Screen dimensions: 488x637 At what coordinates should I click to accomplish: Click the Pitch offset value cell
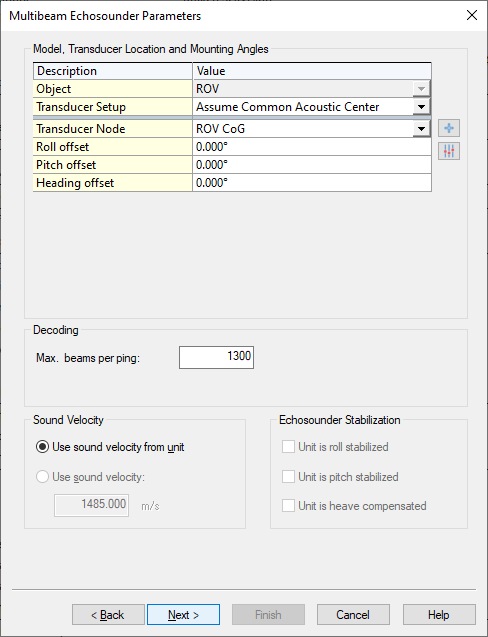pyautogui.click(x=312, y=165)
